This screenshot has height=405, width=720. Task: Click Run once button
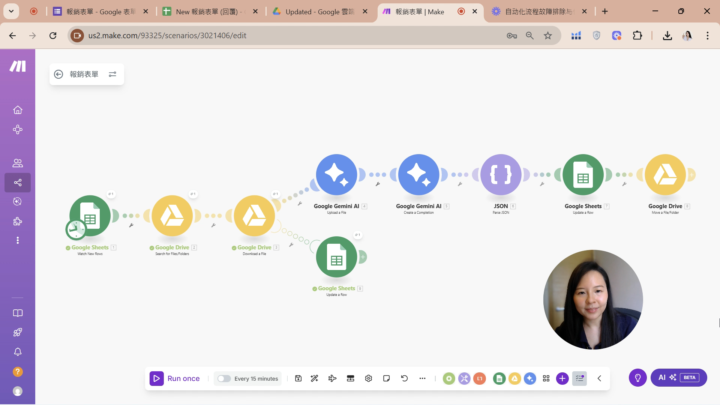click(x=175, y=378)
